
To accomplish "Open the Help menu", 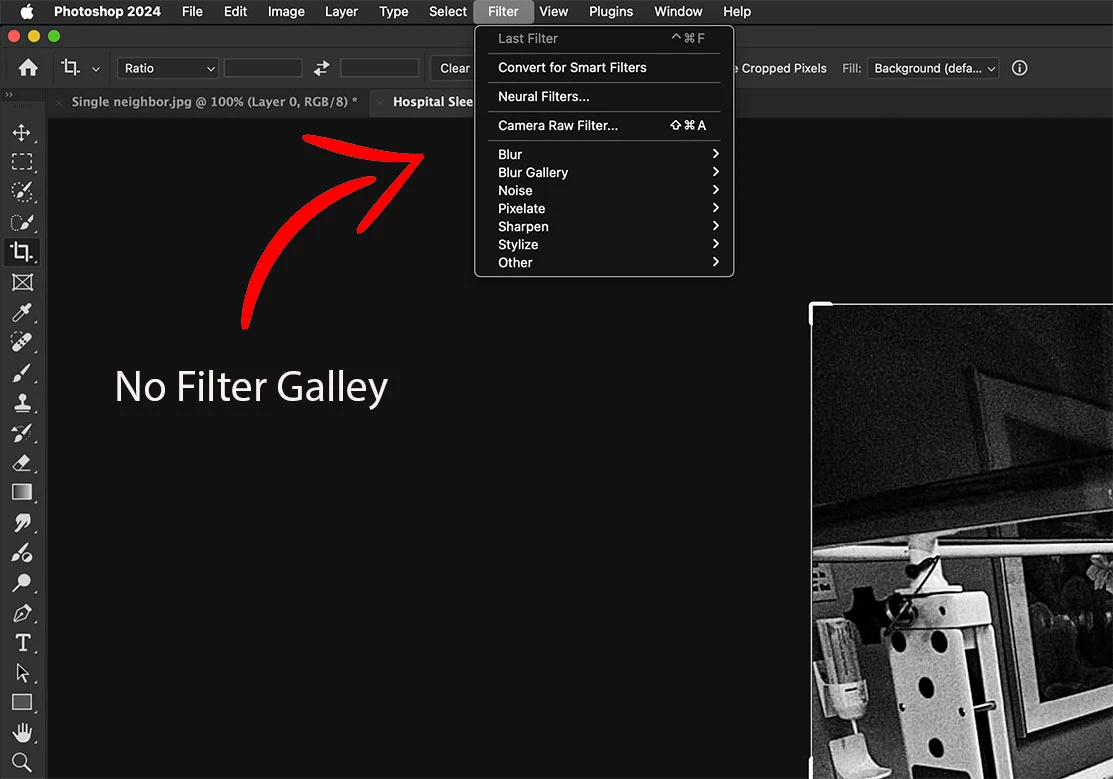I will [x=737, y=11].
